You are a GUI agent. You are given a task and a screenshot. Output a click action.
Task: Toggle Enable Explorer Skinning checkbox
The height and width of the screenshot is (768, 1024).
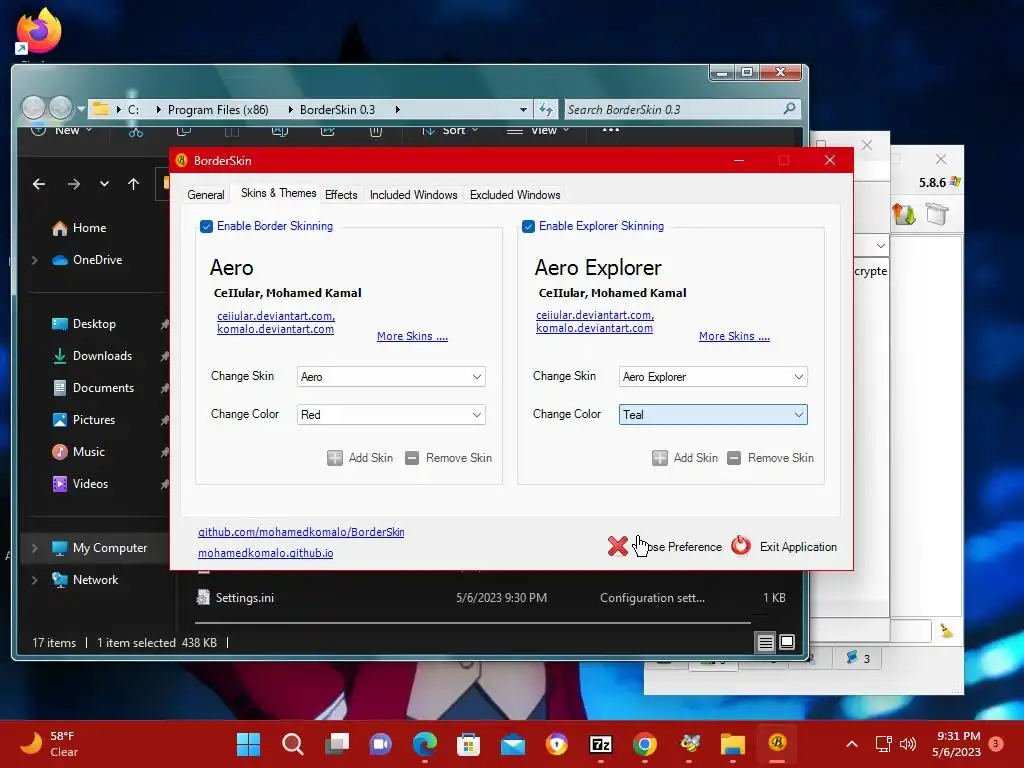(x=528, y=227)
